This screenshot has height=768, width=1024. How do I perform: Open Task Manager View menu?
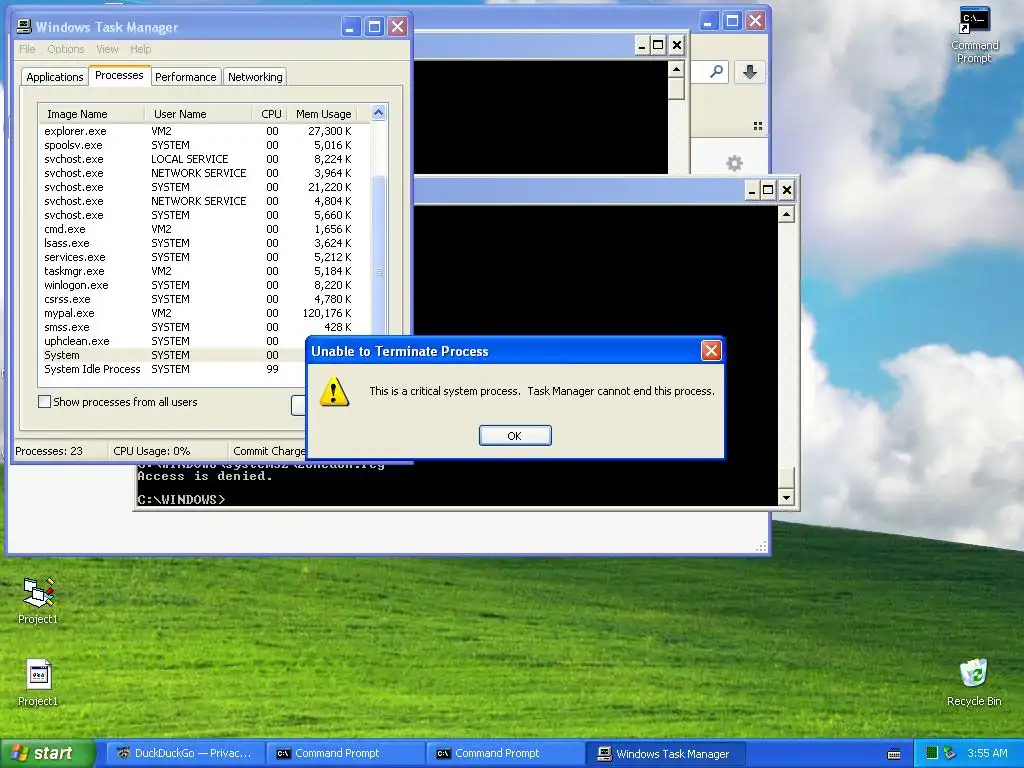[107, 49]
